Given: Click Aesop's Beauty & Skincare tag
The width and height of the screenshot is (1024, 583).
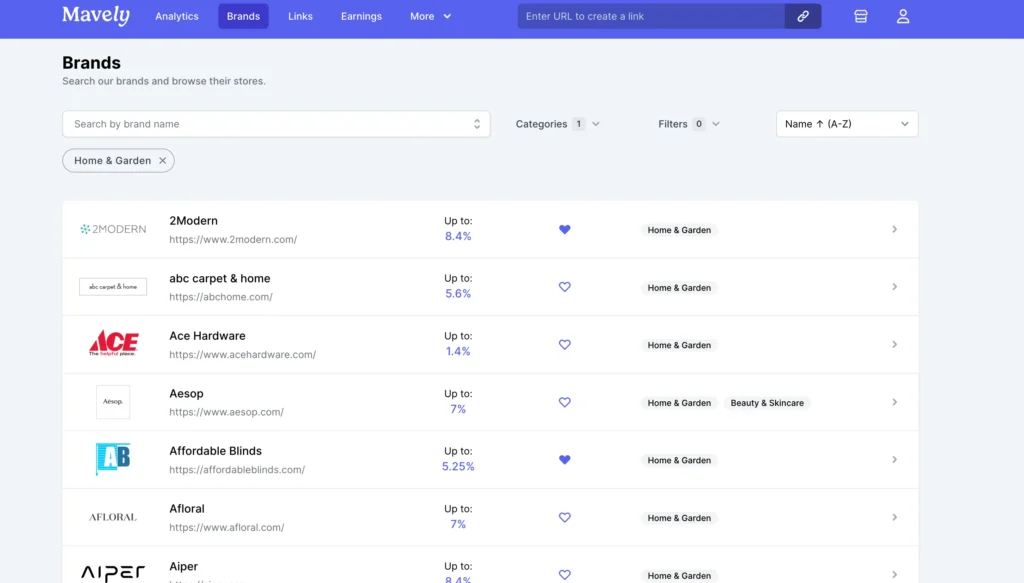Looking at the screenshot, I should pyautogui.click(x=767, y=403).
